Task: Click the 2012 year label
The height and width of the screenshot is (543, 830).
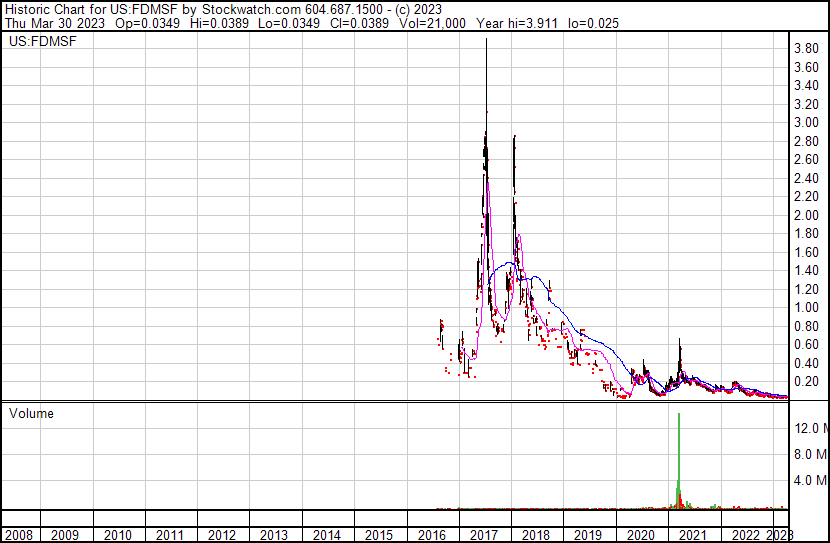Action: [223, 535]
